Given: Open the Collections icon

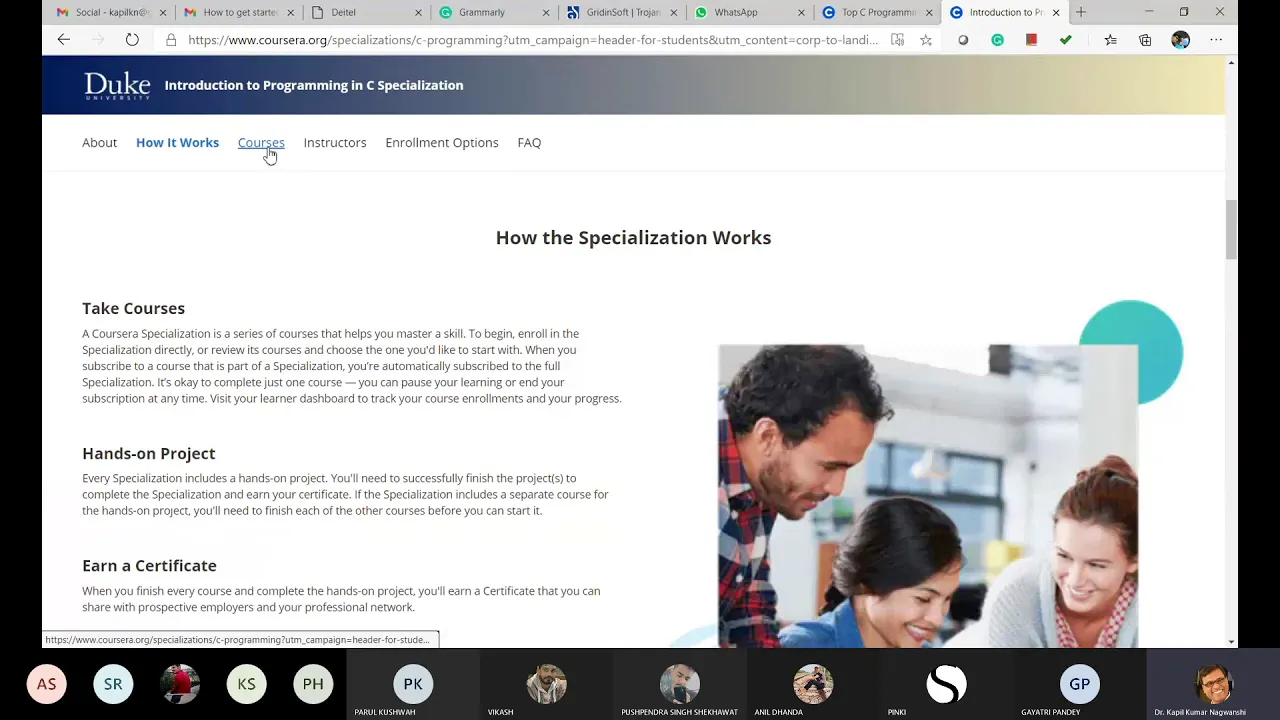Looking at the screenshot, I should click(1145, 40).
